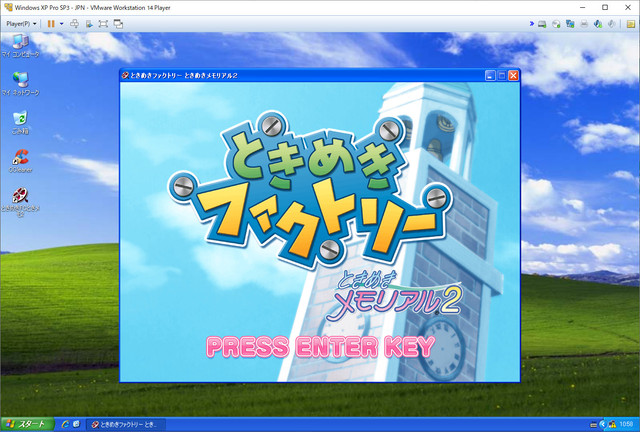Click the hard disk device icon
640x432 pixels.
[542, 24]
